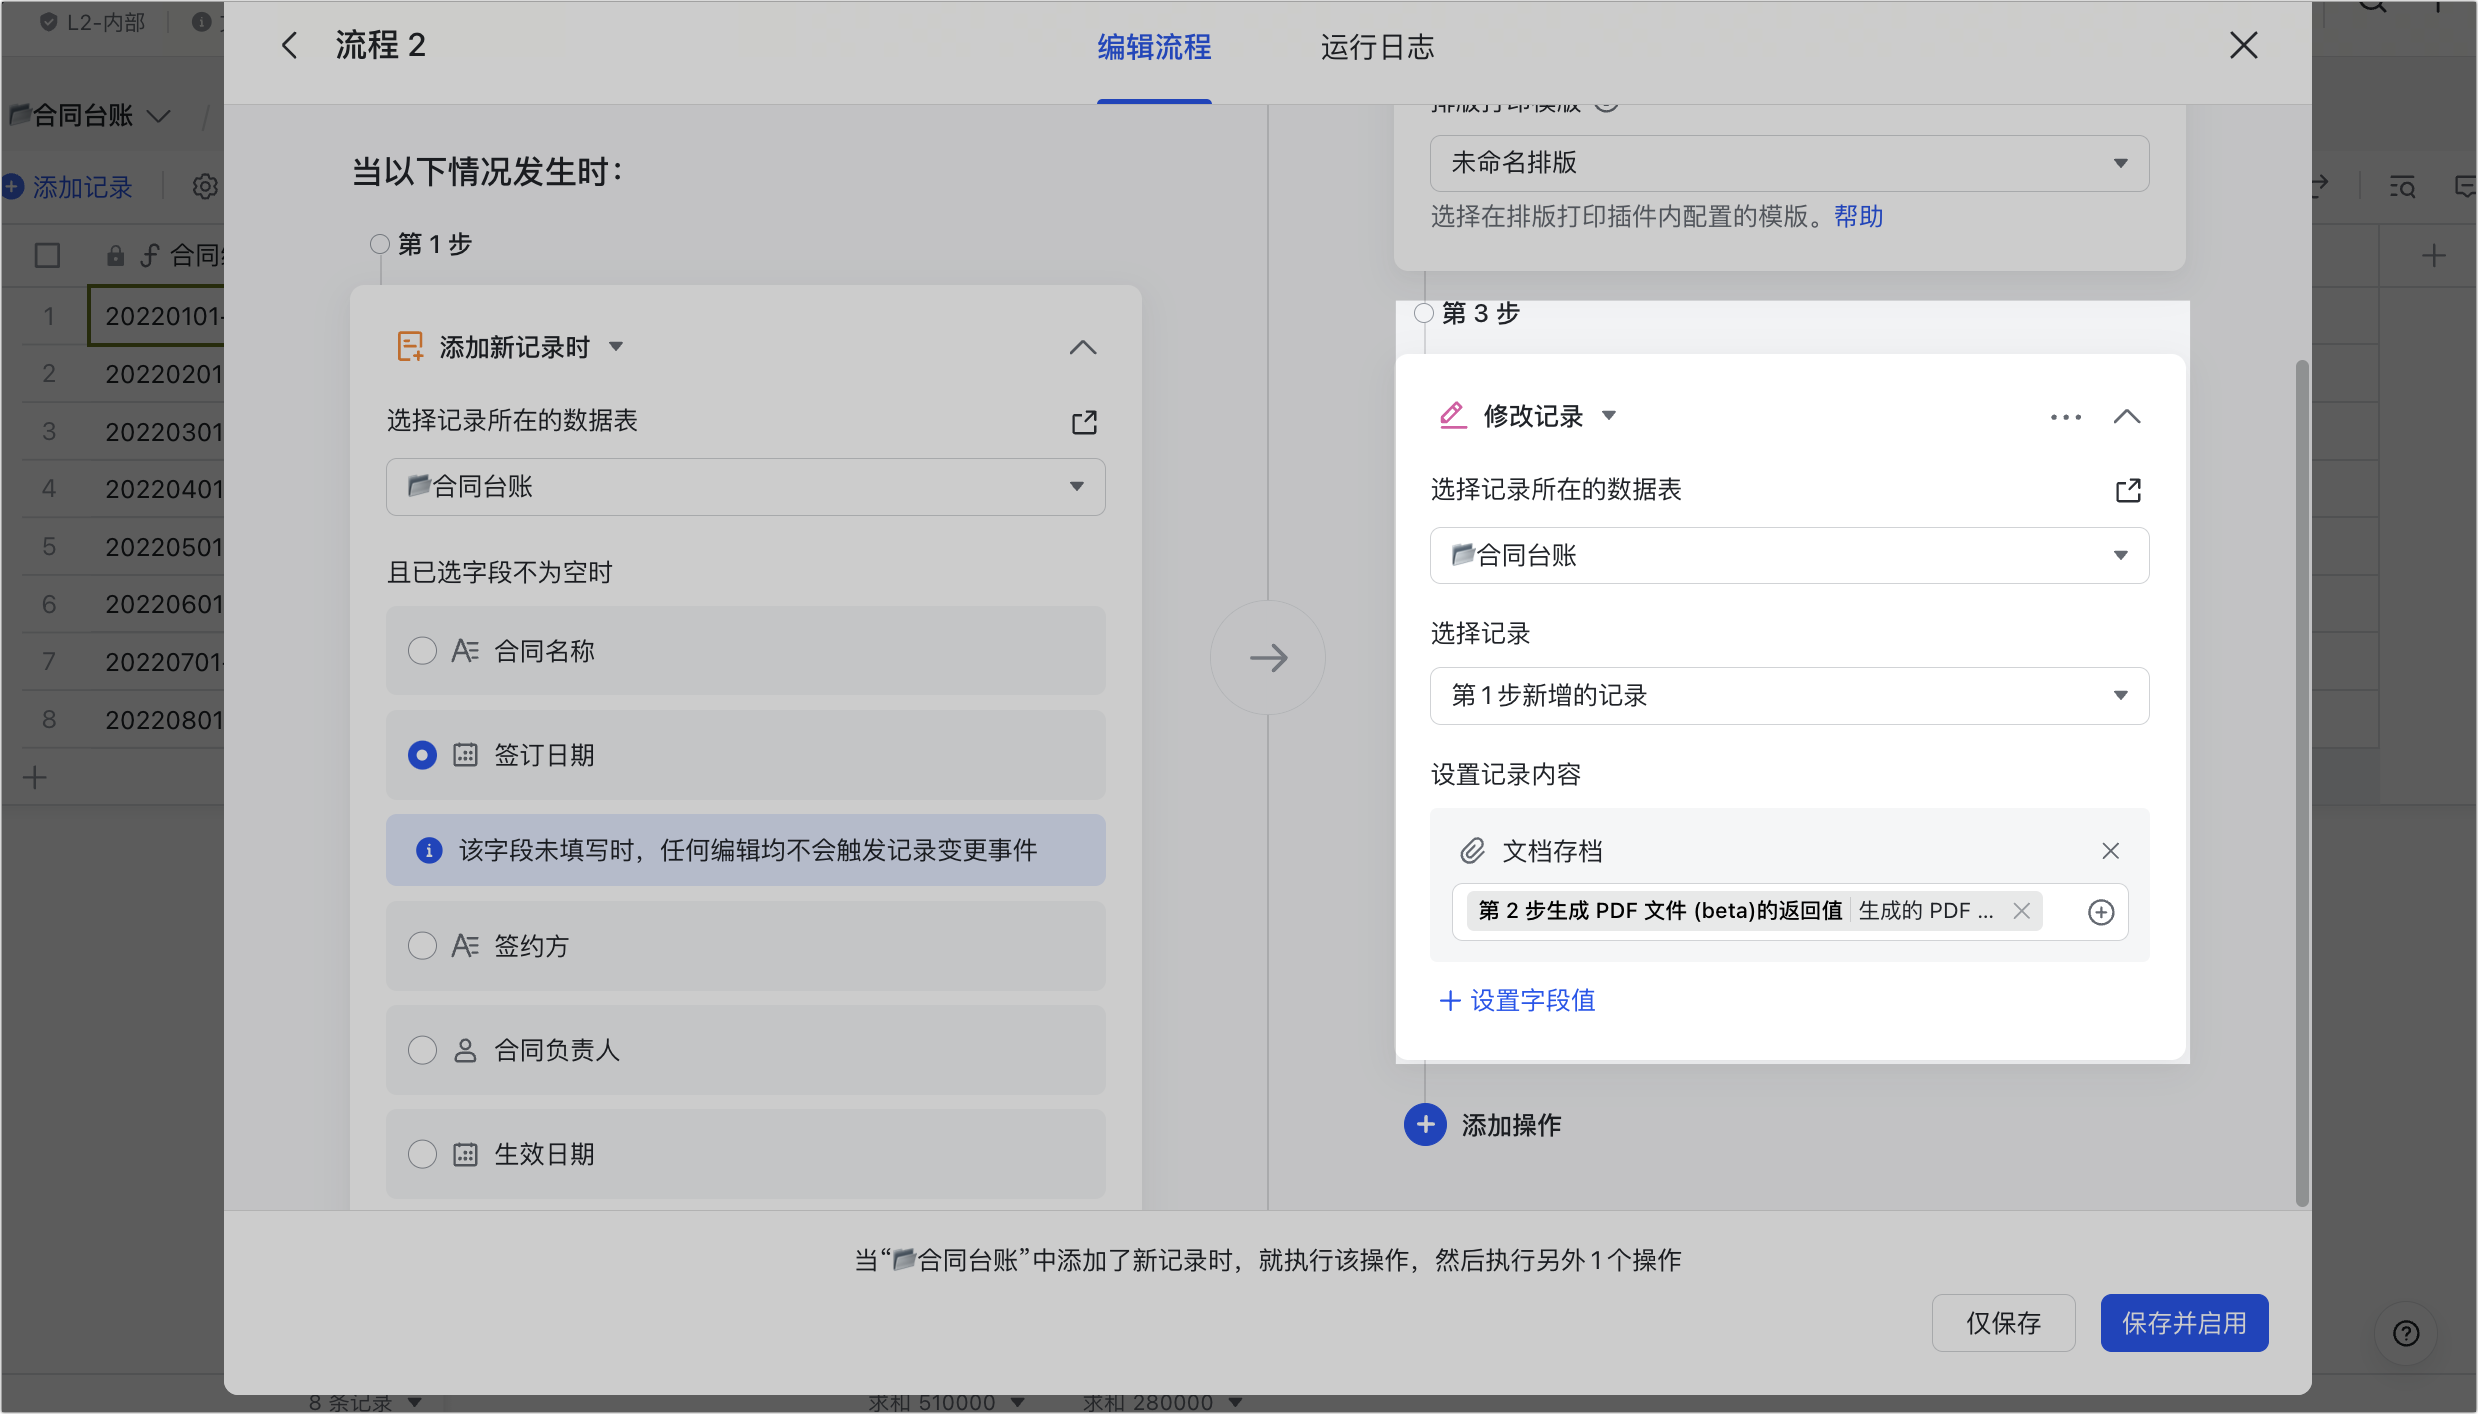Open the 未命名排版 template dropdown
The width and height of the screenshot is (2478, 1414).
(1789, 163)
